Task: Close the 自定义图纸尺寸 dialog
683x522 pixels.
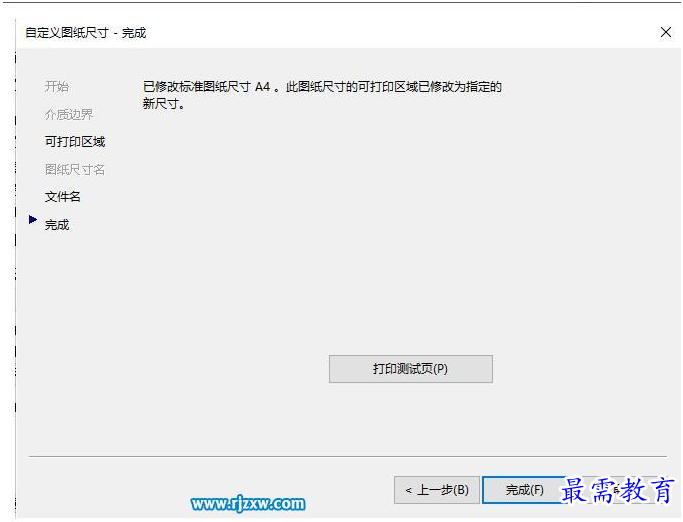Action: pyautogui.click(x=666, y=32)
